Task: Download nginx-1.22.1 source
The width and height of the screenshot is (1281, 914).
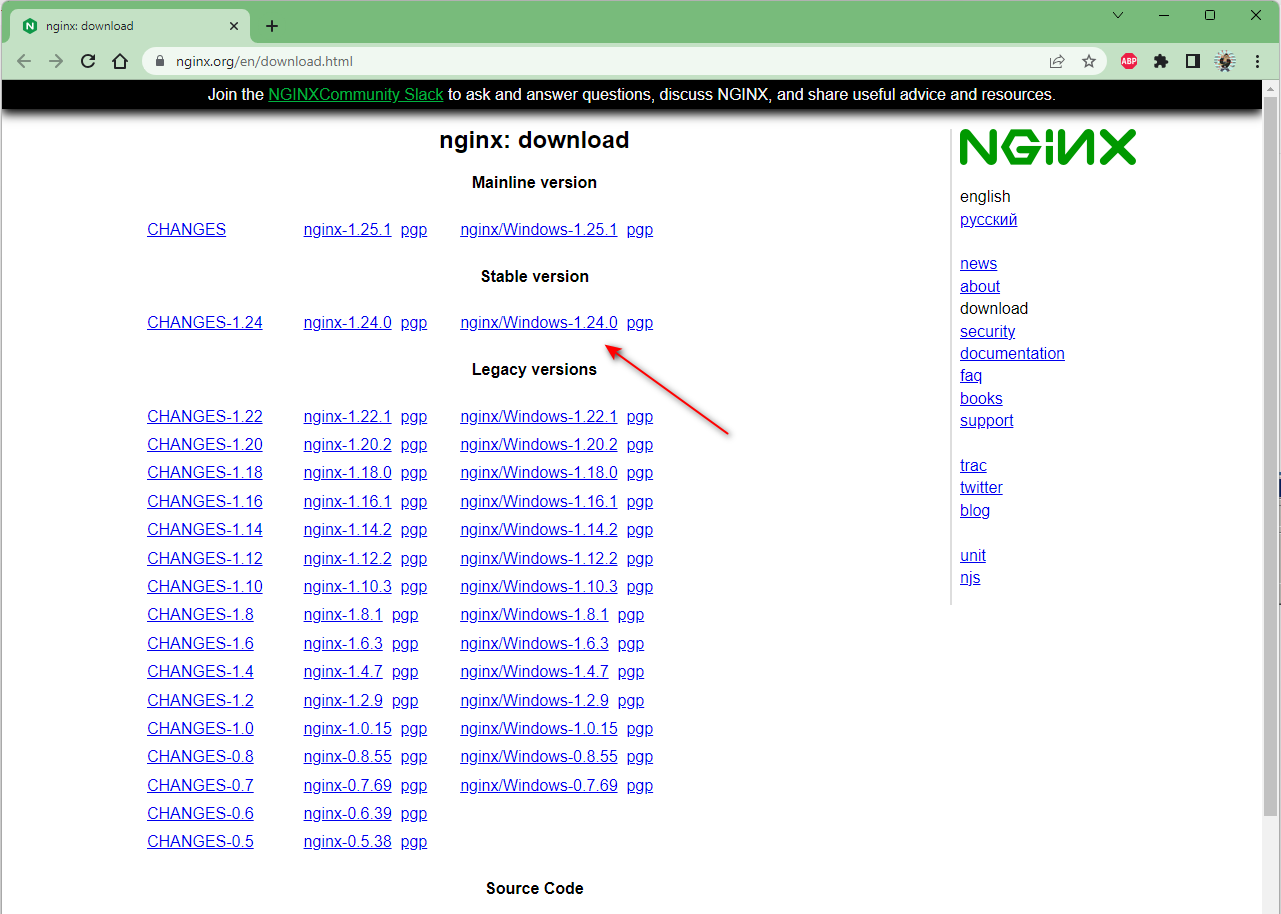Action: (347, 416)
